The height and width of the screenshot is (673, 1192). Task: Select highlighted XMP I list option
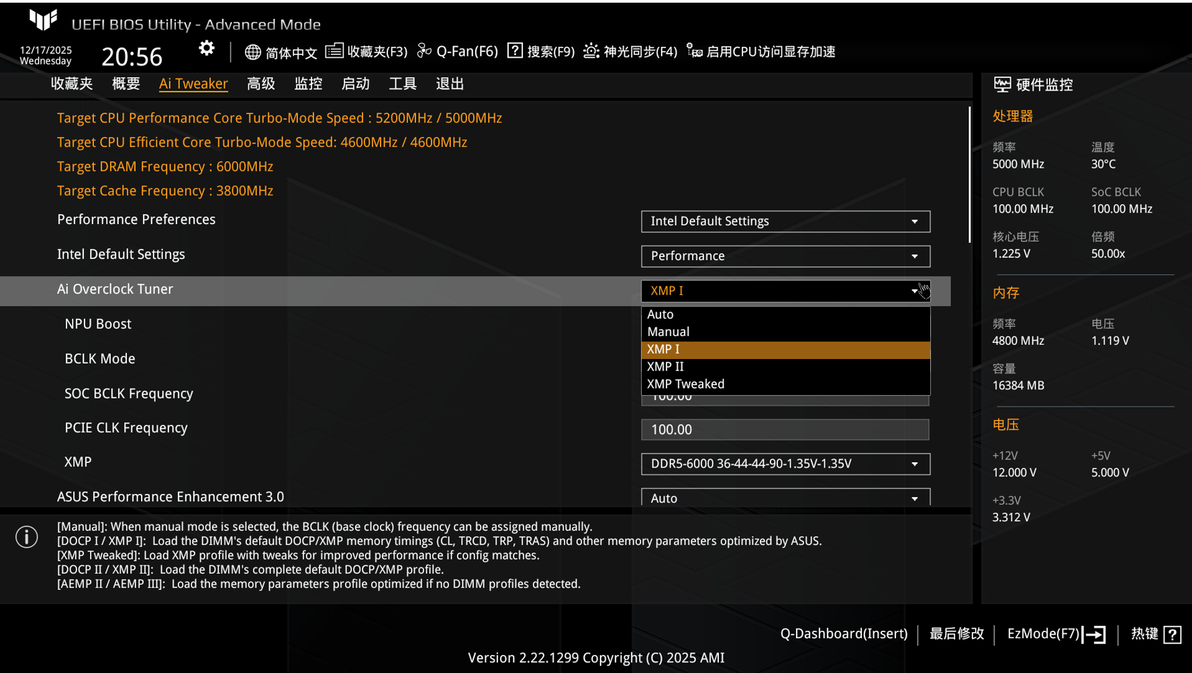coord(785,349)
